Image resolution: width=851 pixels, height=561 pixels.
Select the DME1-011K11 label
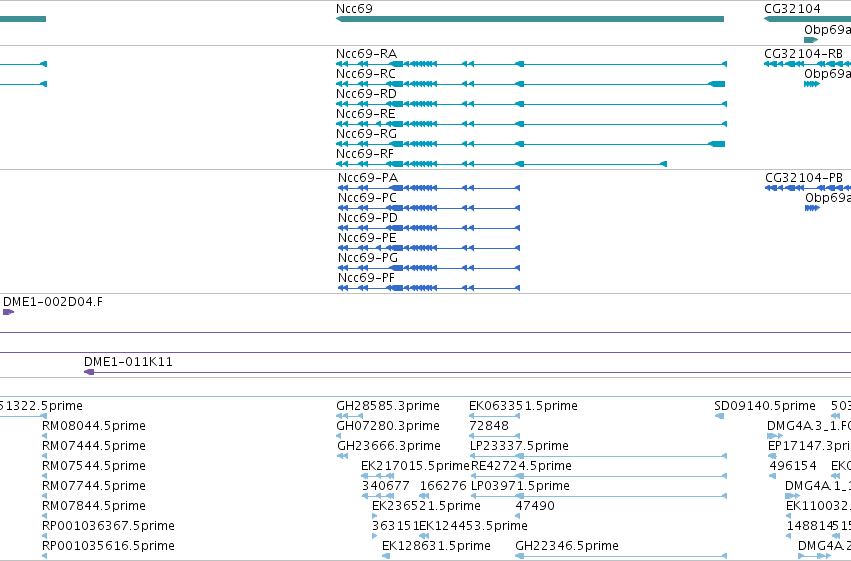click(x=128, y=362)
